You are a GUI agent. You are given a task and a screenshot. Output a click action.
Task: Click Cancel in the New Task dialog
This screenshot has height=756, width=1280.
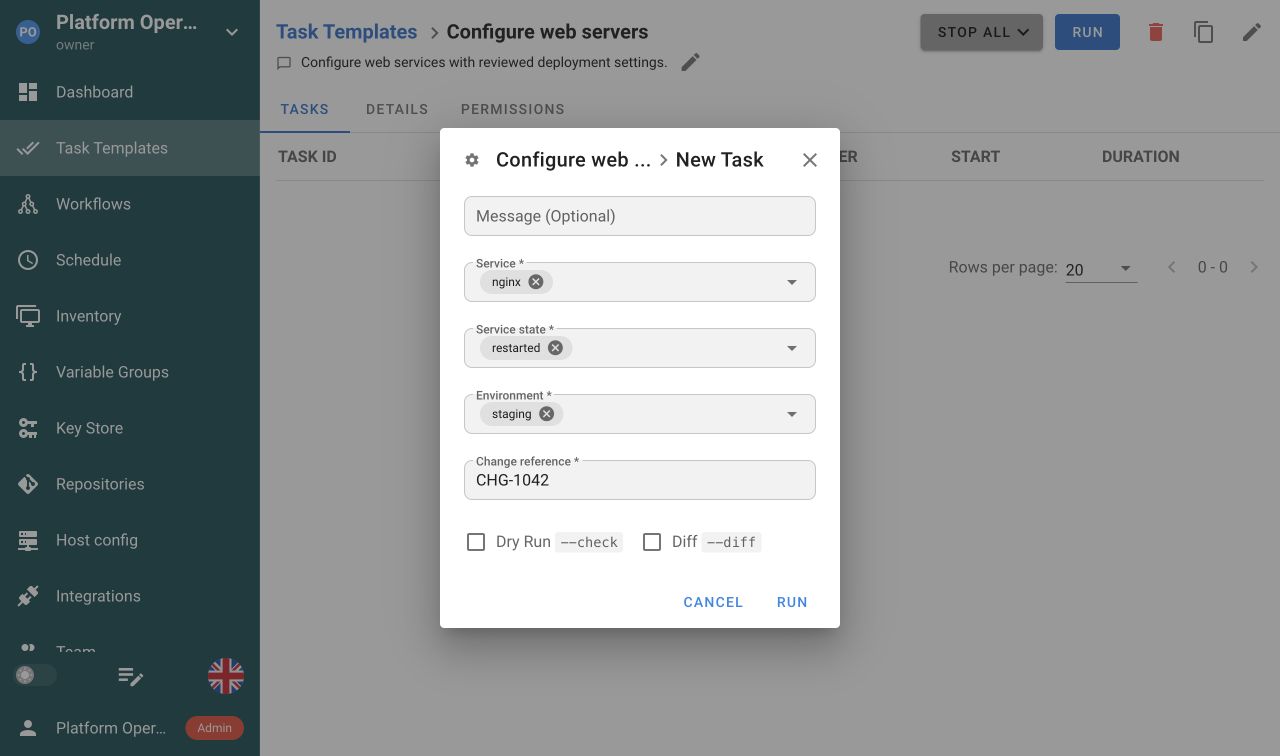[713, 602]
